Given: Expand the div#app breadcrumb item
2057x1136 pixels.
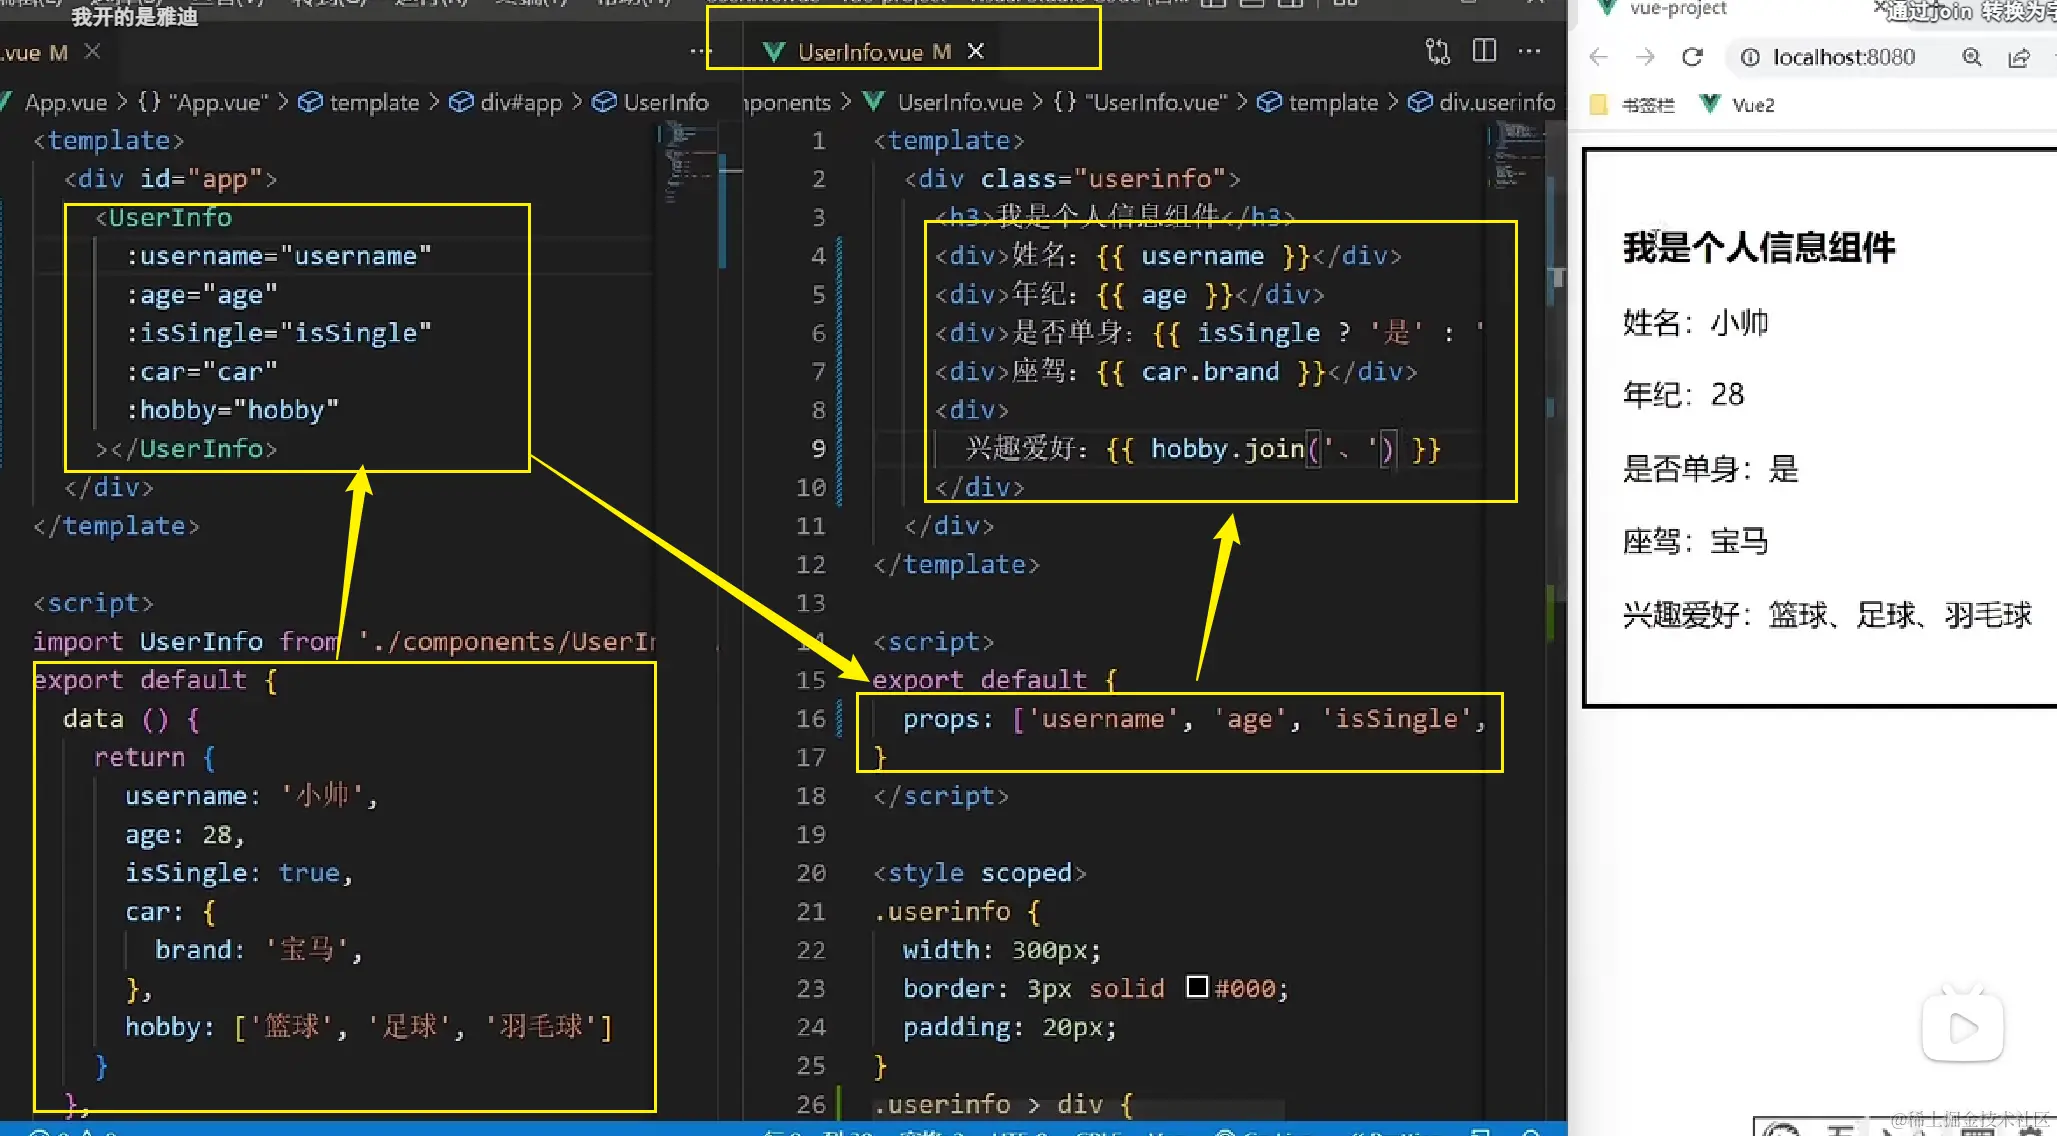Looking at the screenshot, I should point(520,102).
